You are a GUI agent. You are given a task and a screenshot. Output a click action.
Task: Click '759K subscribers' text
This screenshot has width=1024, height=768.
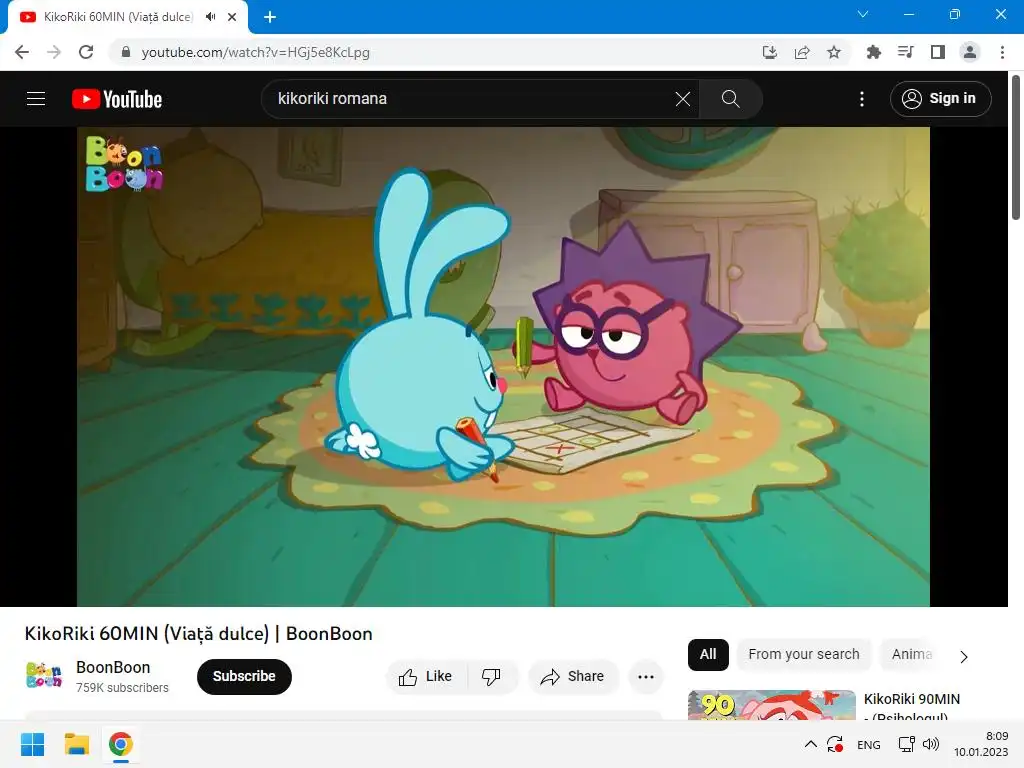[x=122, y=688]
